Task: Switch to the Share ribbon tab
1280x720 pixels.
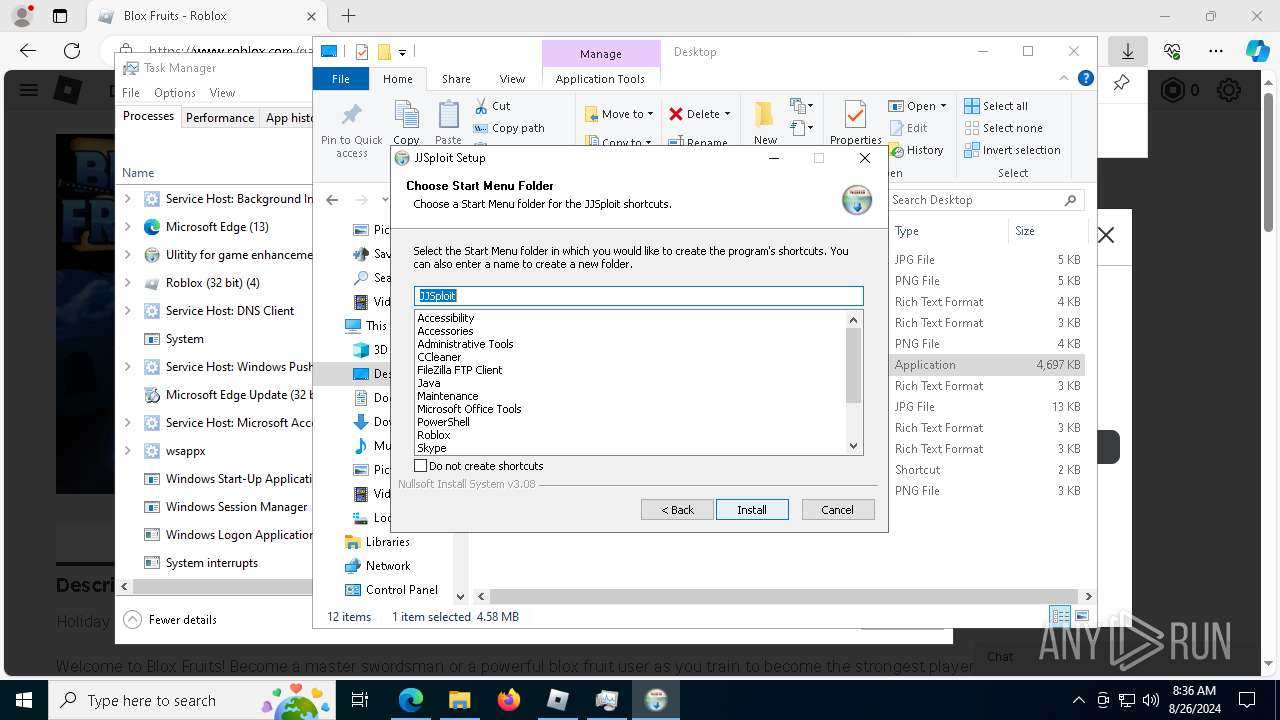Action: pyautogui.click(x=456, y=79)
